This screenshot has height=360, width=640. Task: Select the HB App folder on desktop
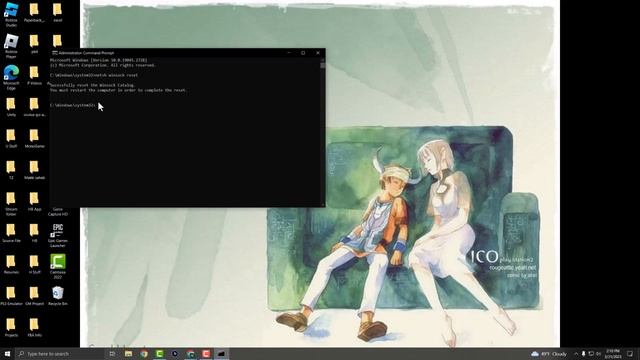pos(34,202)
